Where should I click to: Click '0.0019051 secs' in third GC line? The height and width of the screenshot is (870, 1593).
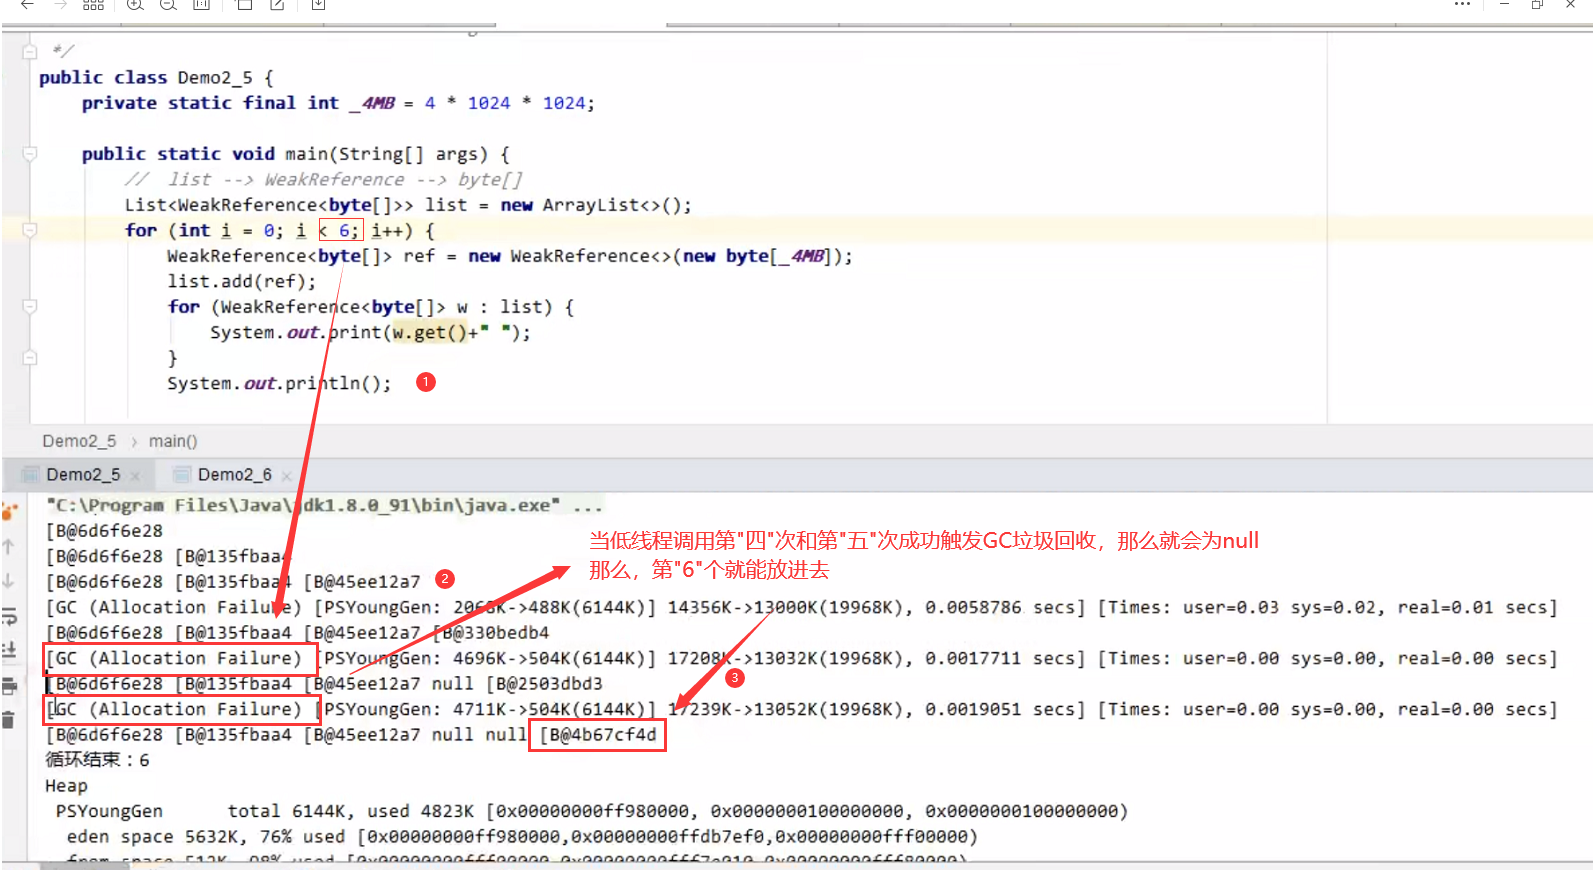1004,710
